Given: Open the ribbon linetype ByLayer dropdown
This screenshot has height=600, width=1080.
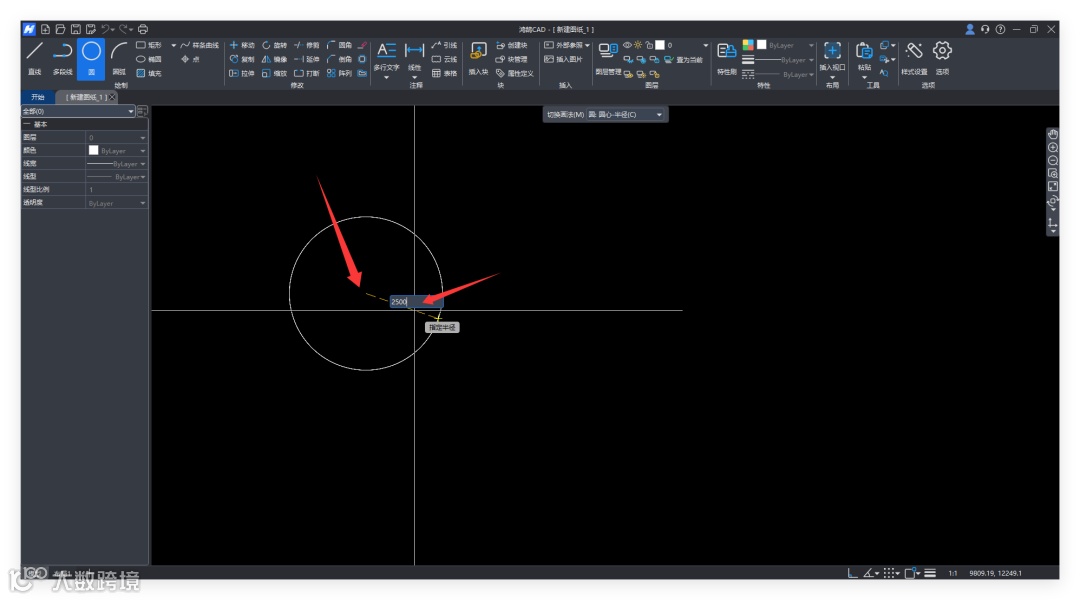Looking at the screenshot, I should [x=785, y=74].
